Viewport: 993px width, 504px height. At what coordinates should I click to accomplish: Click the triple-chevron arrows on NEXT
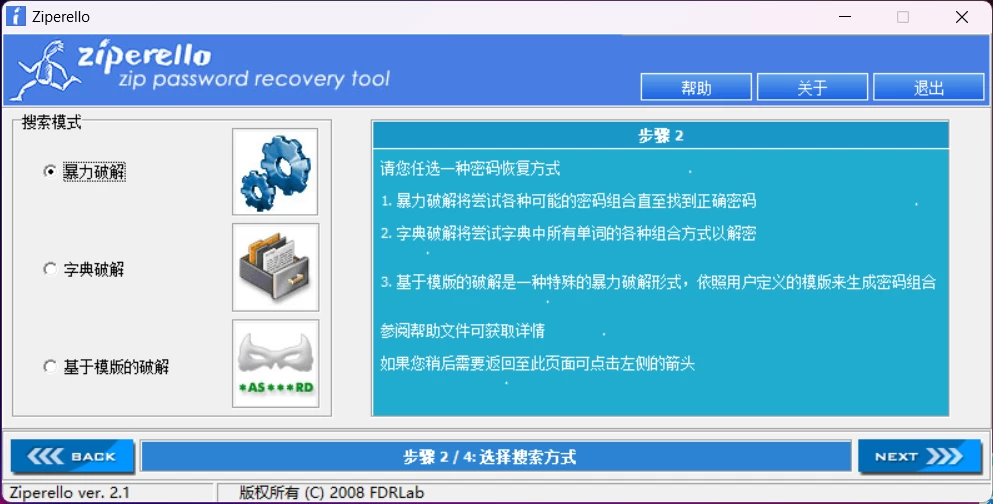click(944, 456)
